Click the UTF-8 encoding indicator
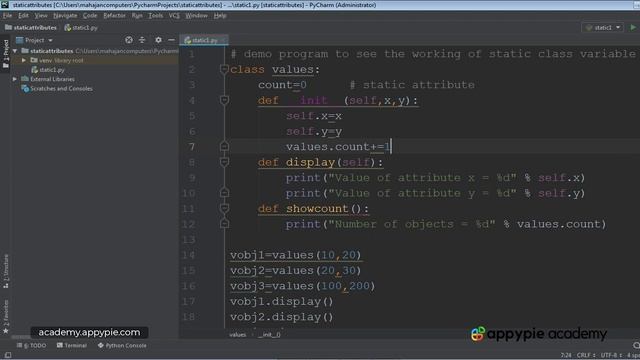 tap(611, 355)
